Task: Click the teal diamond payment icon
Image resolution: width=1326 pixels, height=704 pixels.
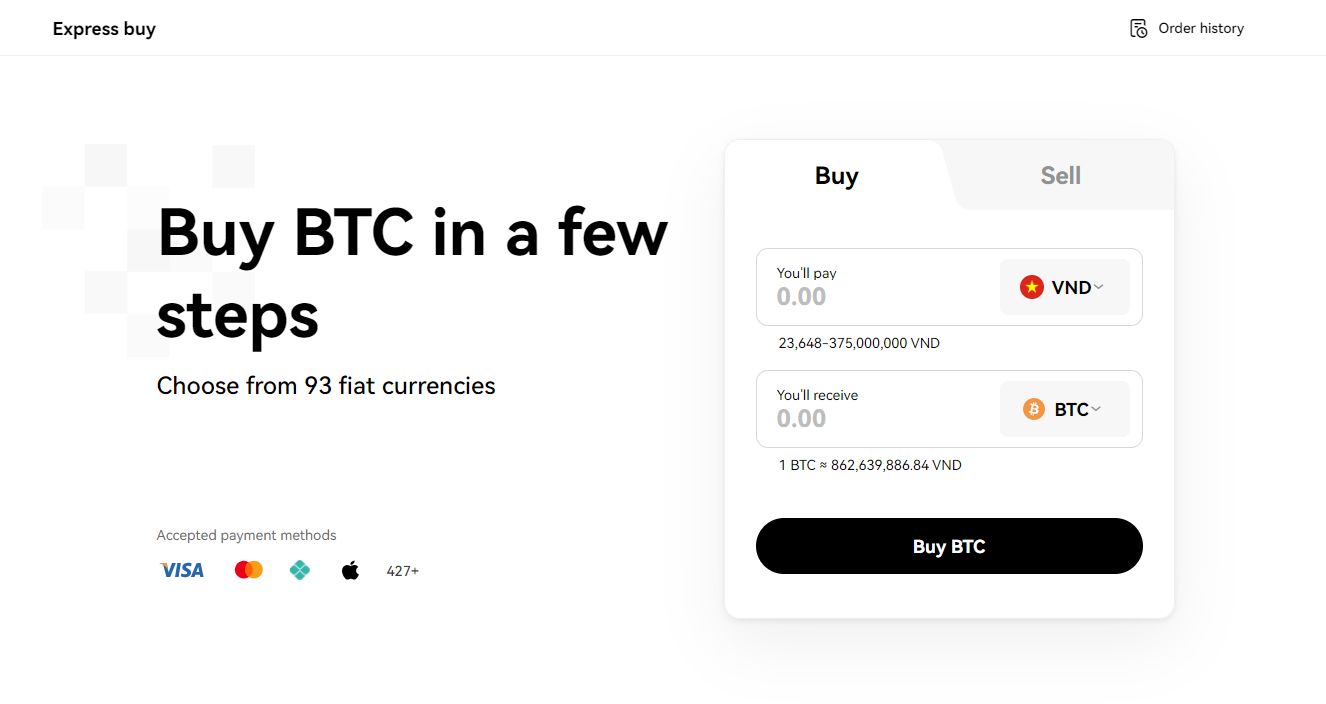Action: (x=299, y=570)
